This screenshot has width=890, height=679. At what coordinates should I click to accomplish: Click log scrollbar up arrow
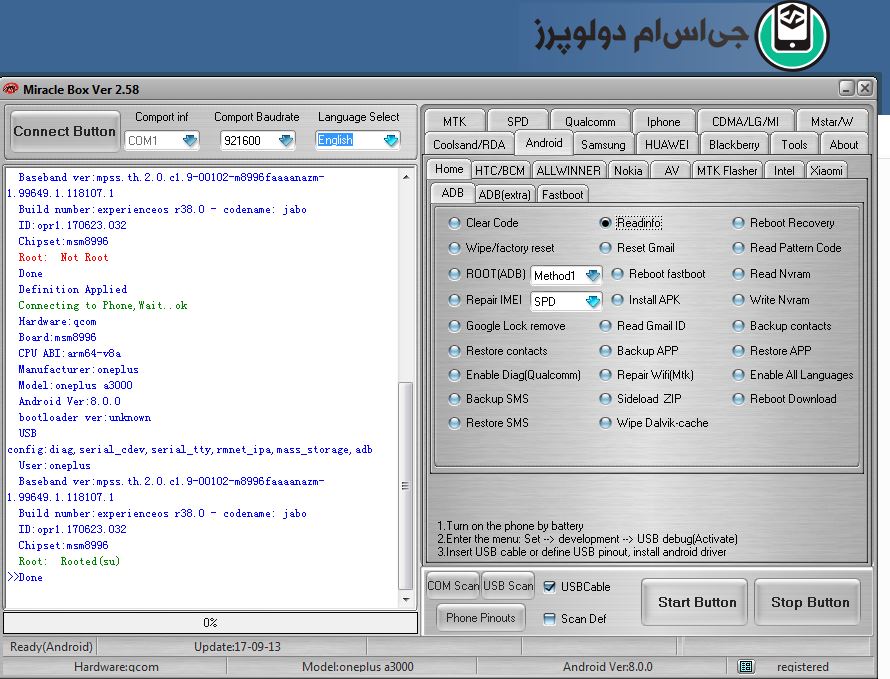tap(406, 177)
